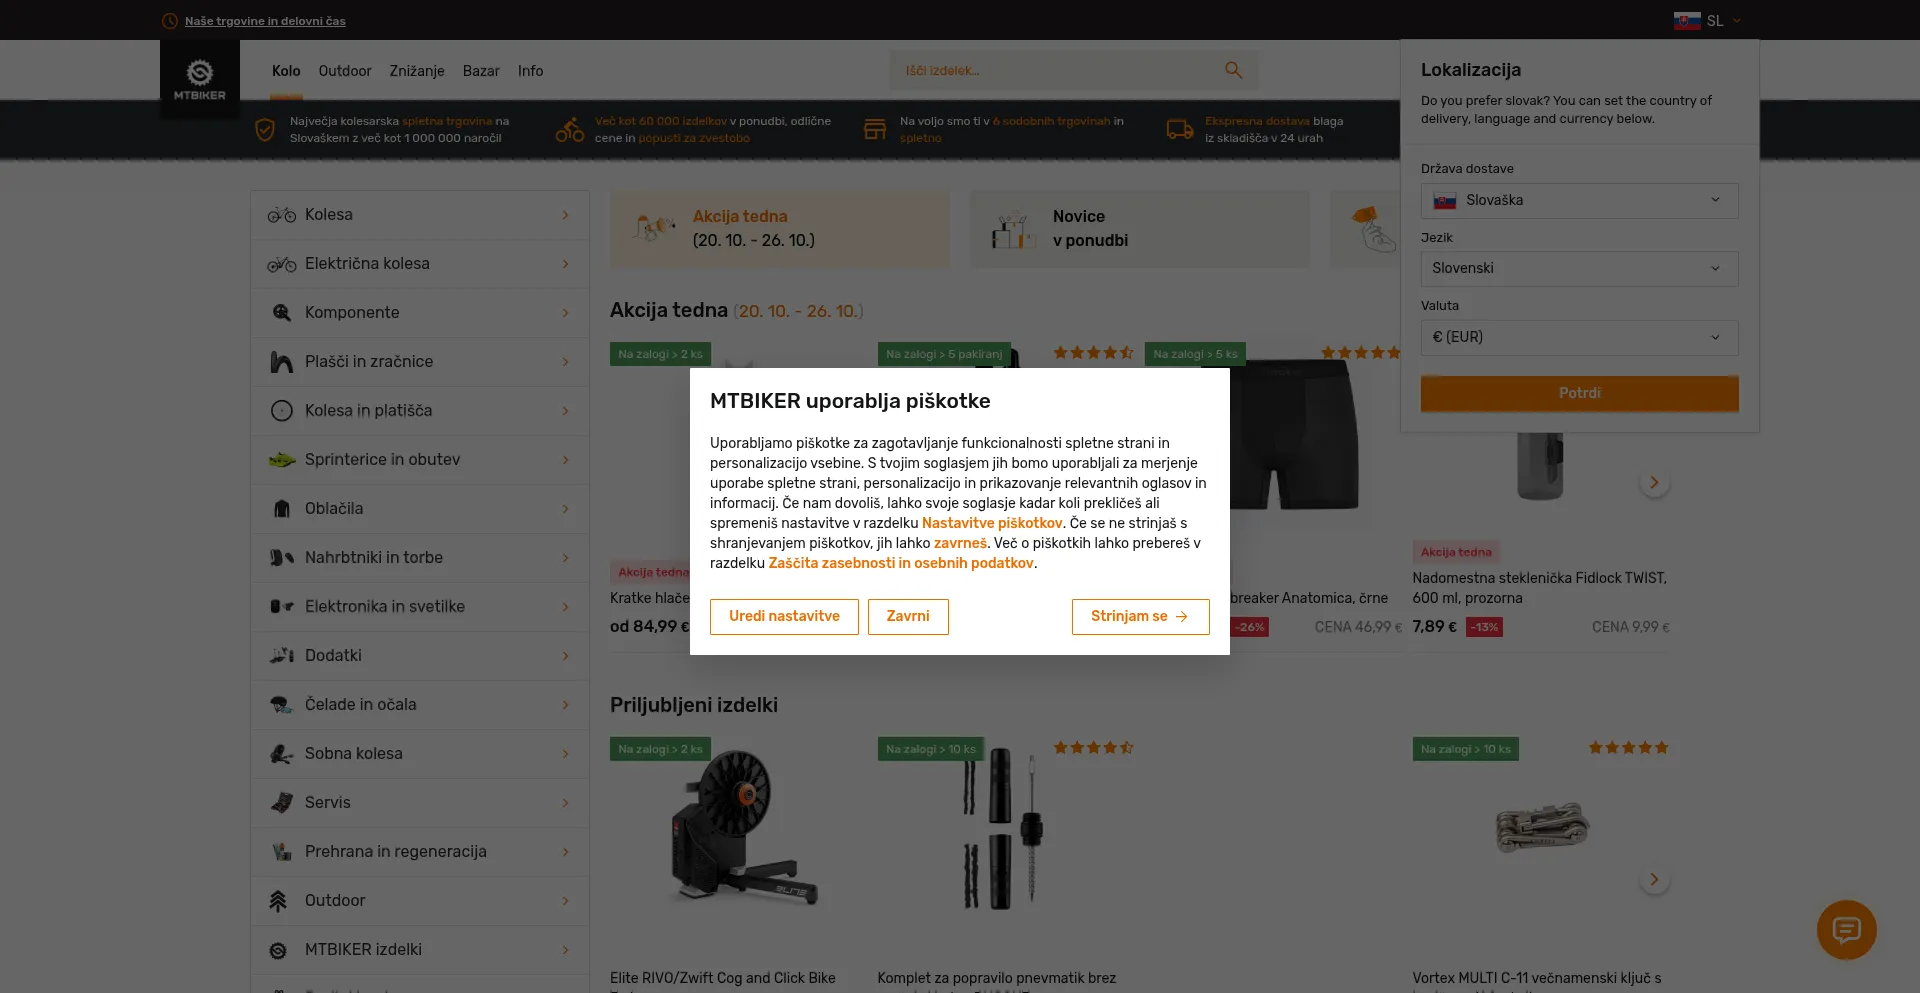The width and height of the screenshot is (1920, 993).
Task: Click the Outdoor tree icon in sidebar
Action: [279, 901]
